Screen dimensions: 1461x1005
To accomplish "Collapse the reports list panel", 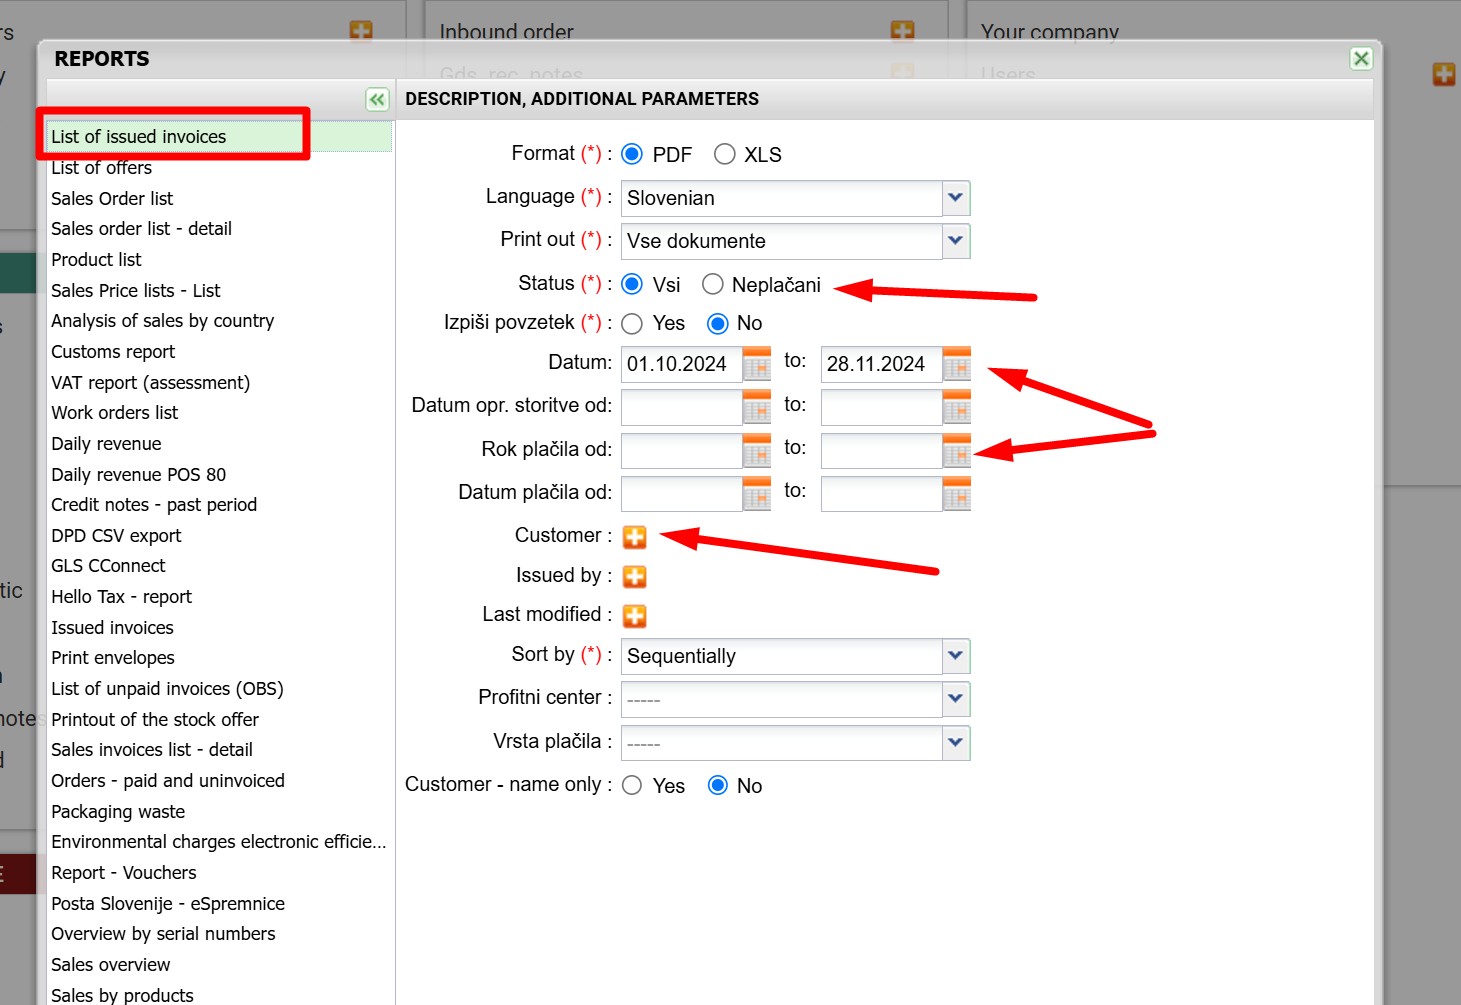I will (377, 99).
